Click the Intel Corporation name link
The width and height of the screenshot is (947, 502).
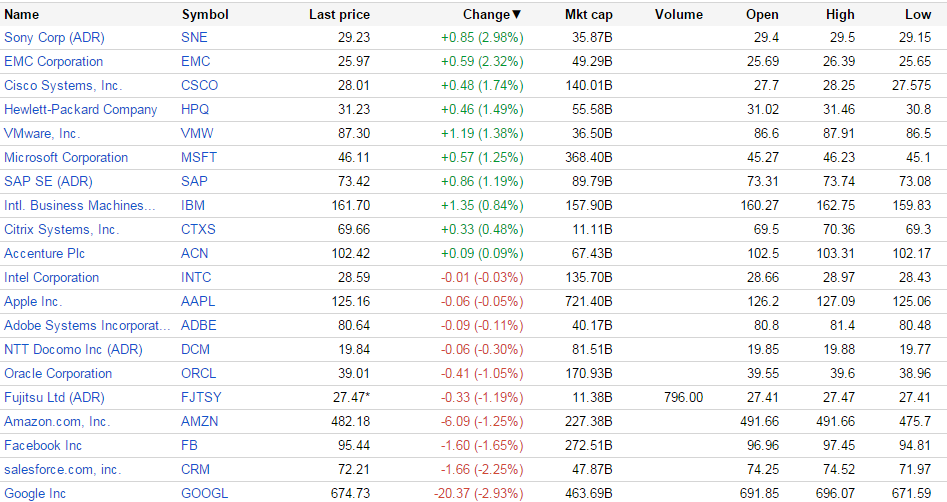pyautogui.click(x=51, y=277)
